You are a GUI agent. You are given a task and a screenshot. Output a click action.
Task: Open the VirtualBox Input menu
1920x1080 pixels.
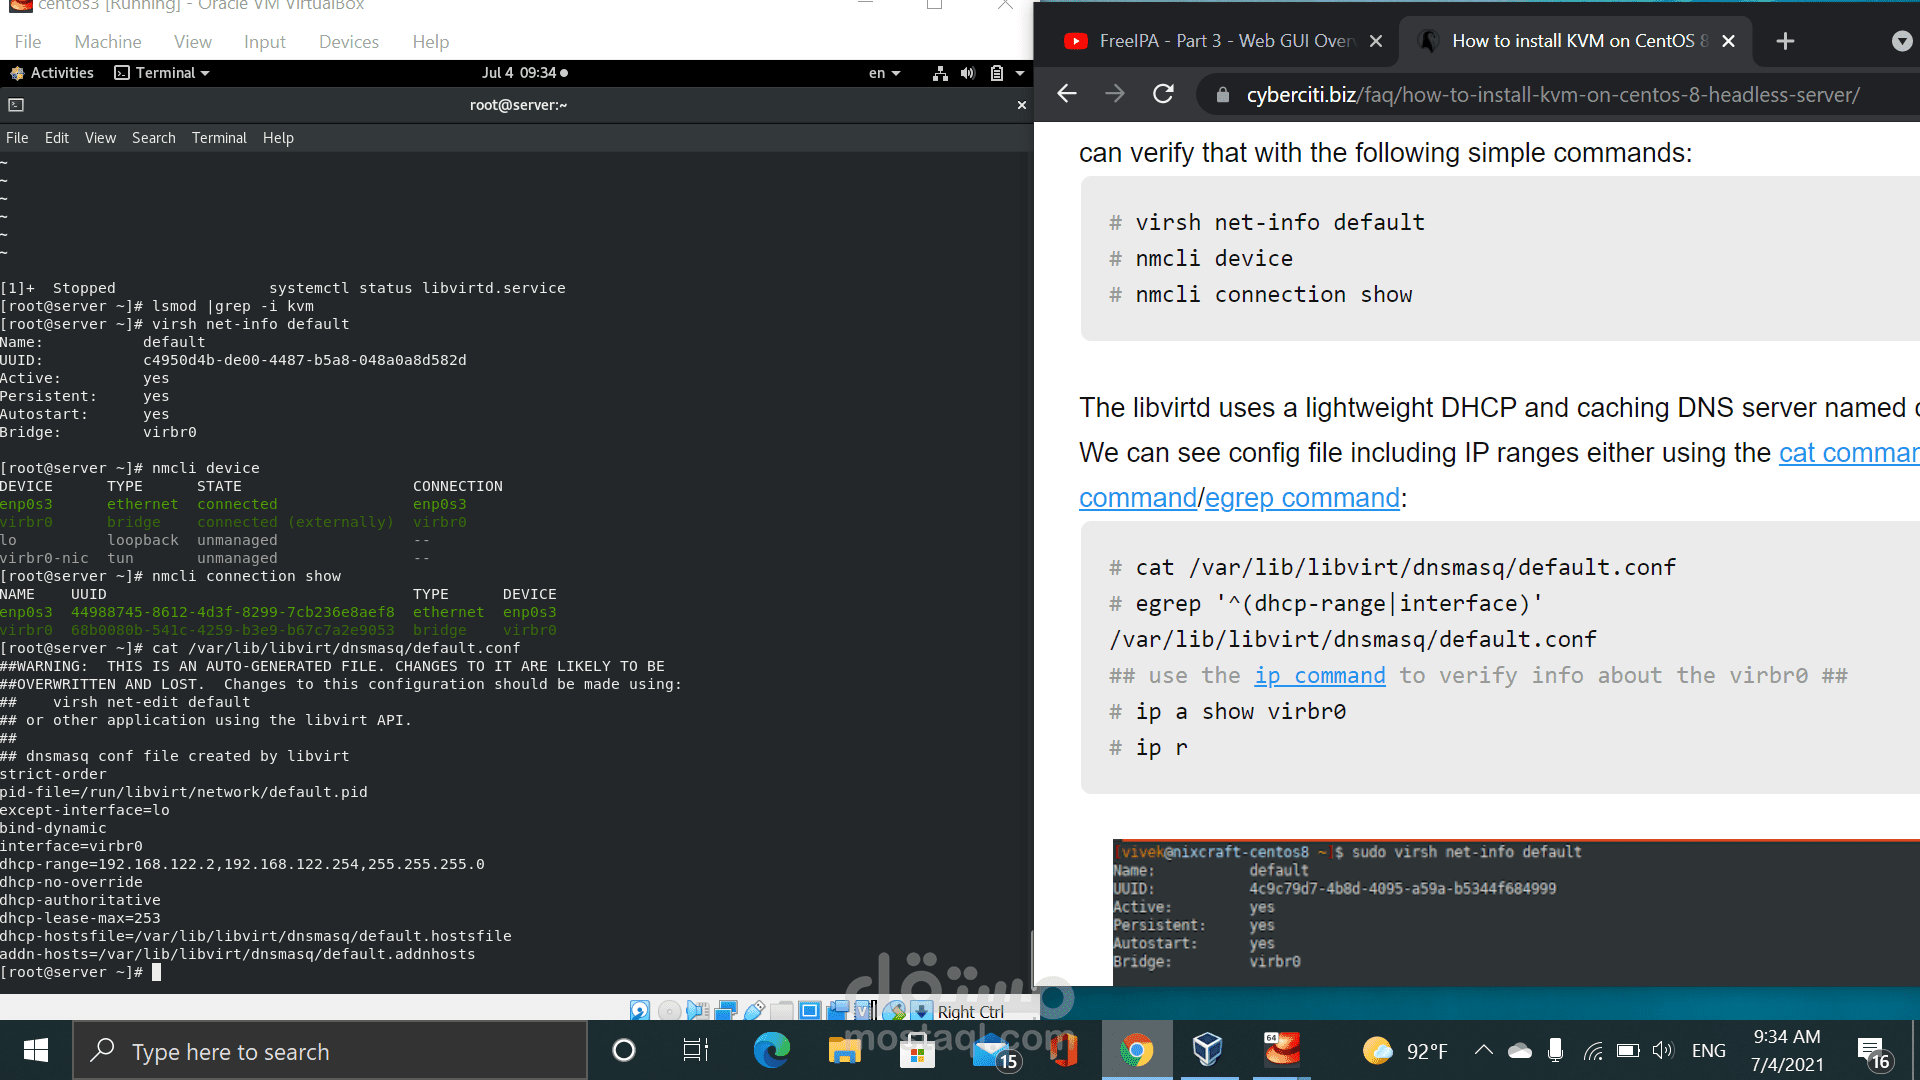pyautogui.click(x=265, y=42)
